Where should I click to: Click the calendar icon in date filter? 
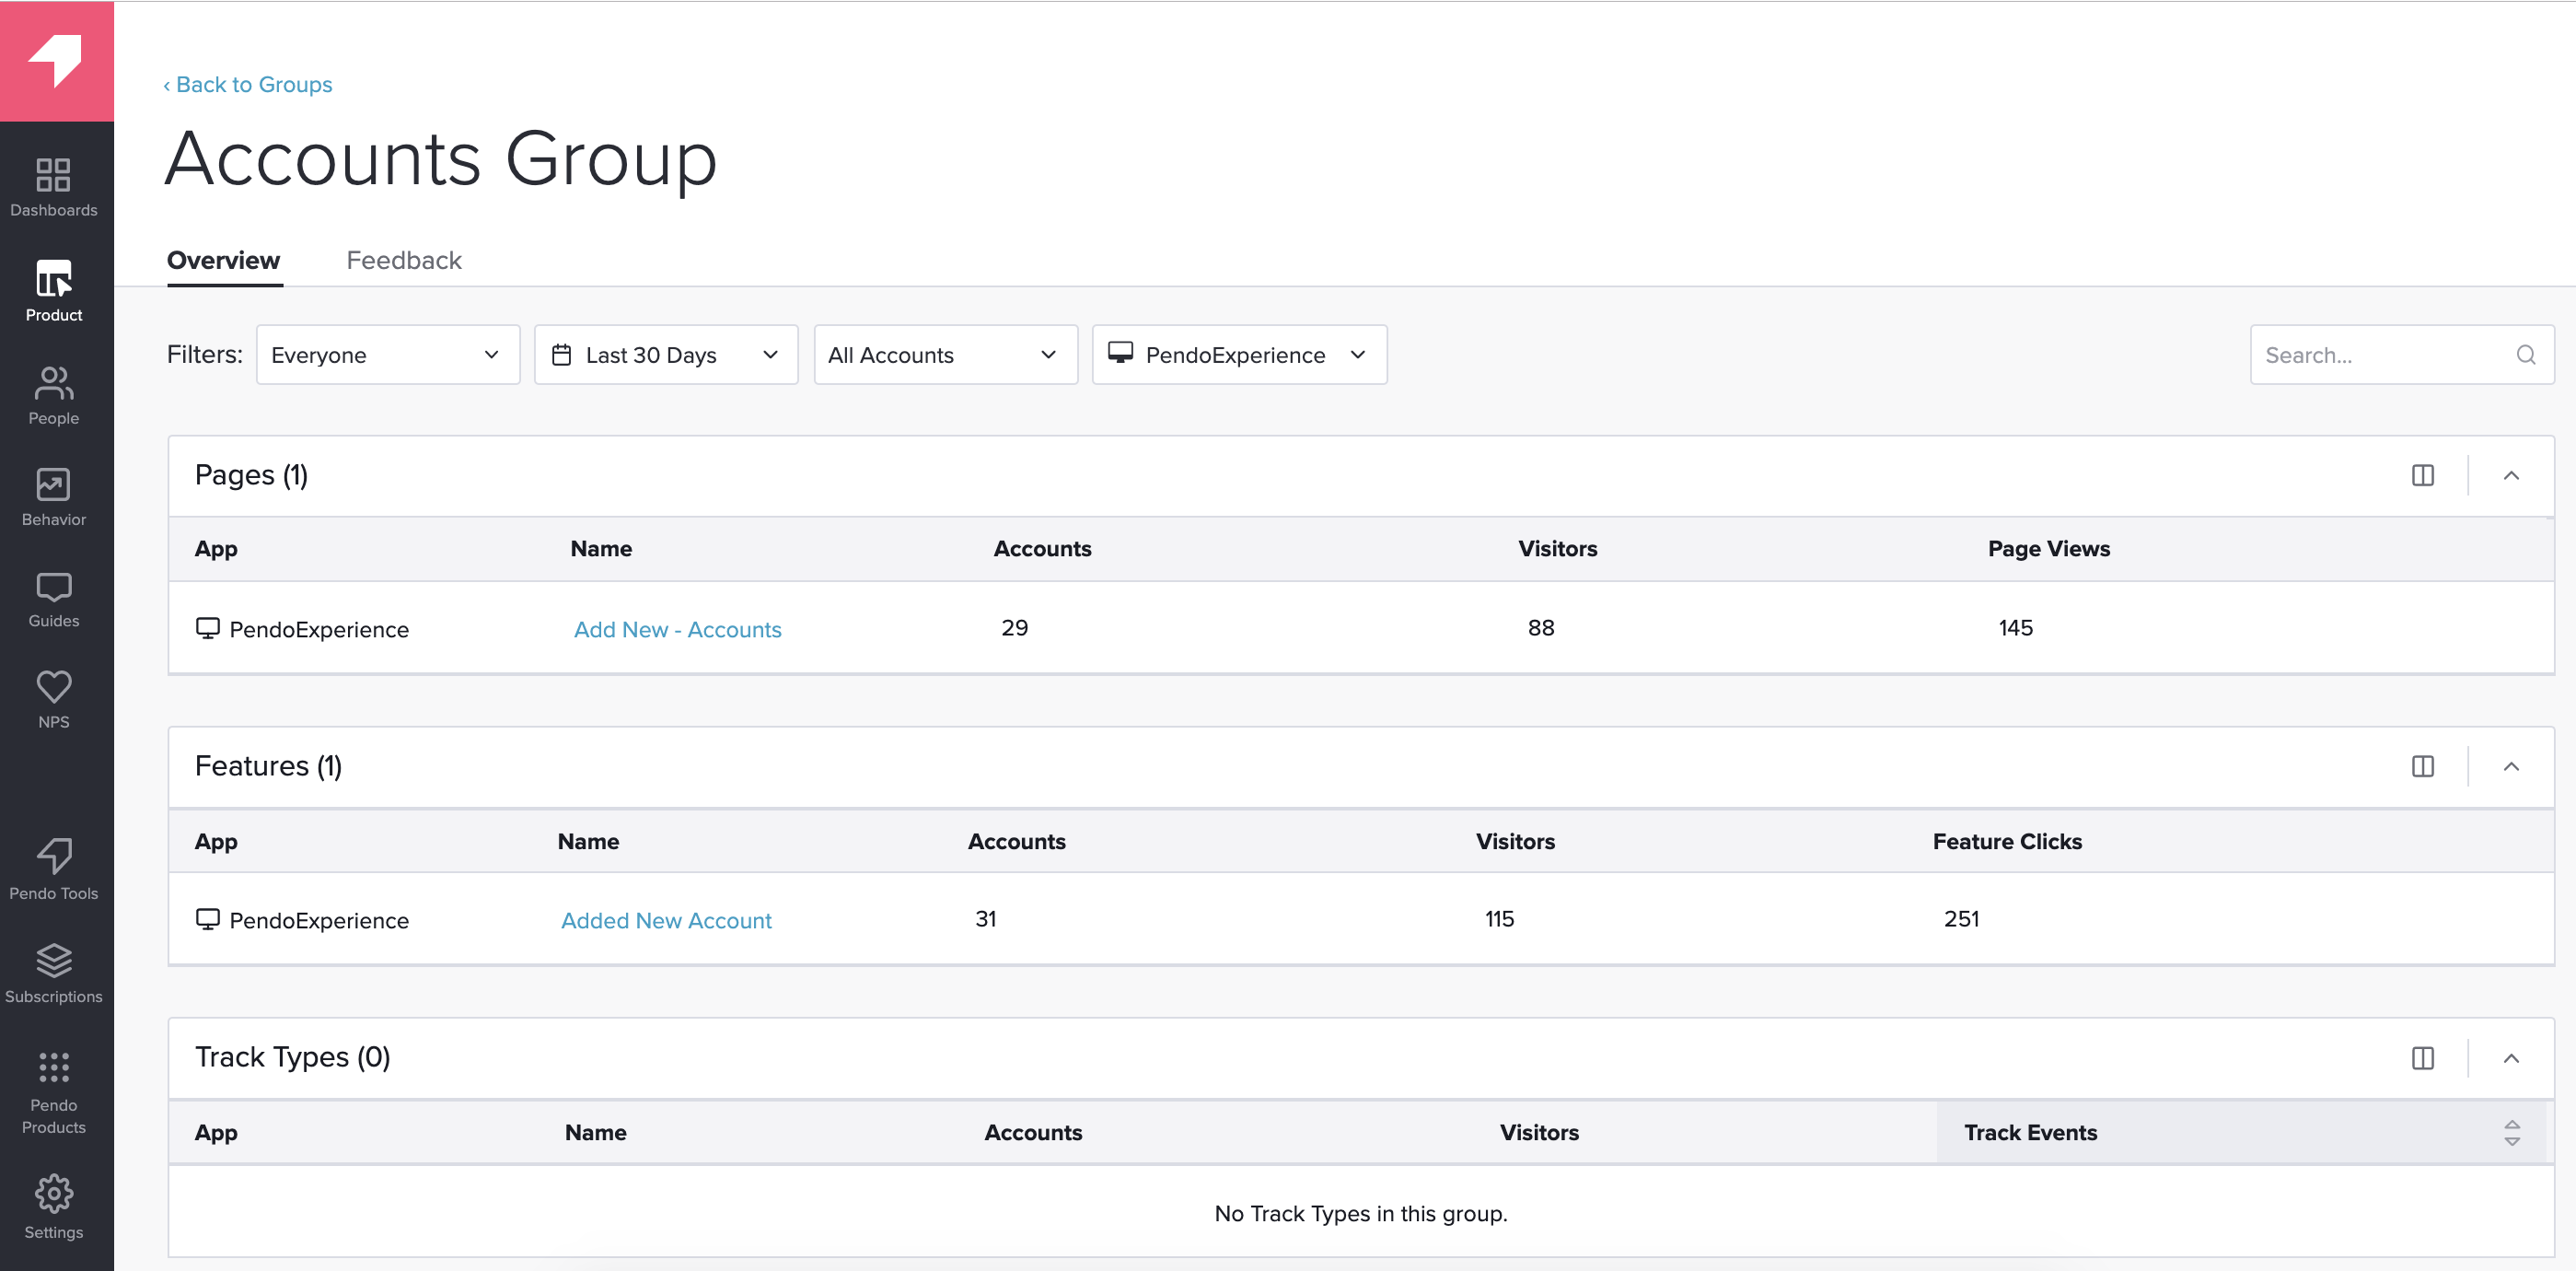[x=562, y=354]
